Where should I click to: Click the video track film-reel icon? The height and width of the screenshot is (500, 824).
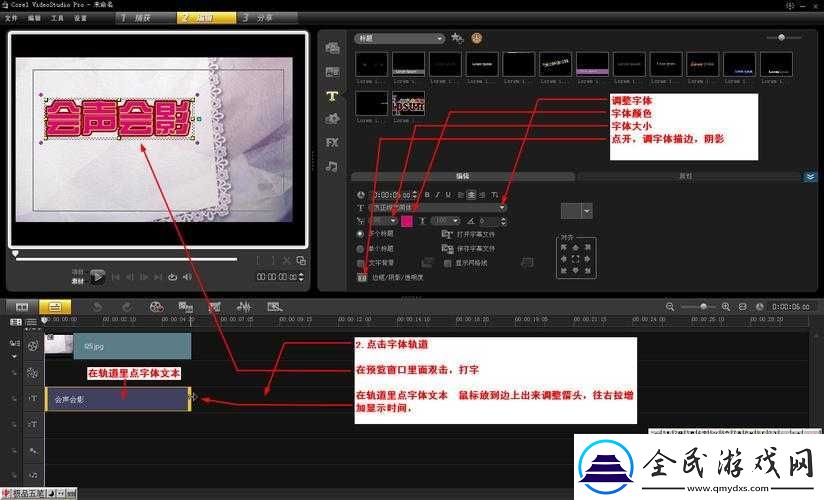[33, 346]
